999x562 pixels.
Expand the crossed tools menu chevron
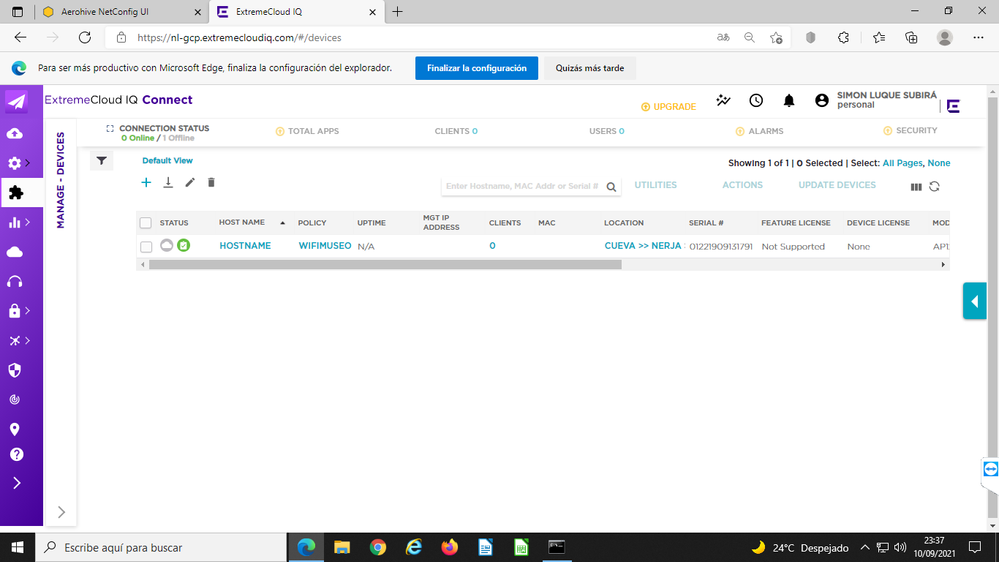click(x=27, y=341)
